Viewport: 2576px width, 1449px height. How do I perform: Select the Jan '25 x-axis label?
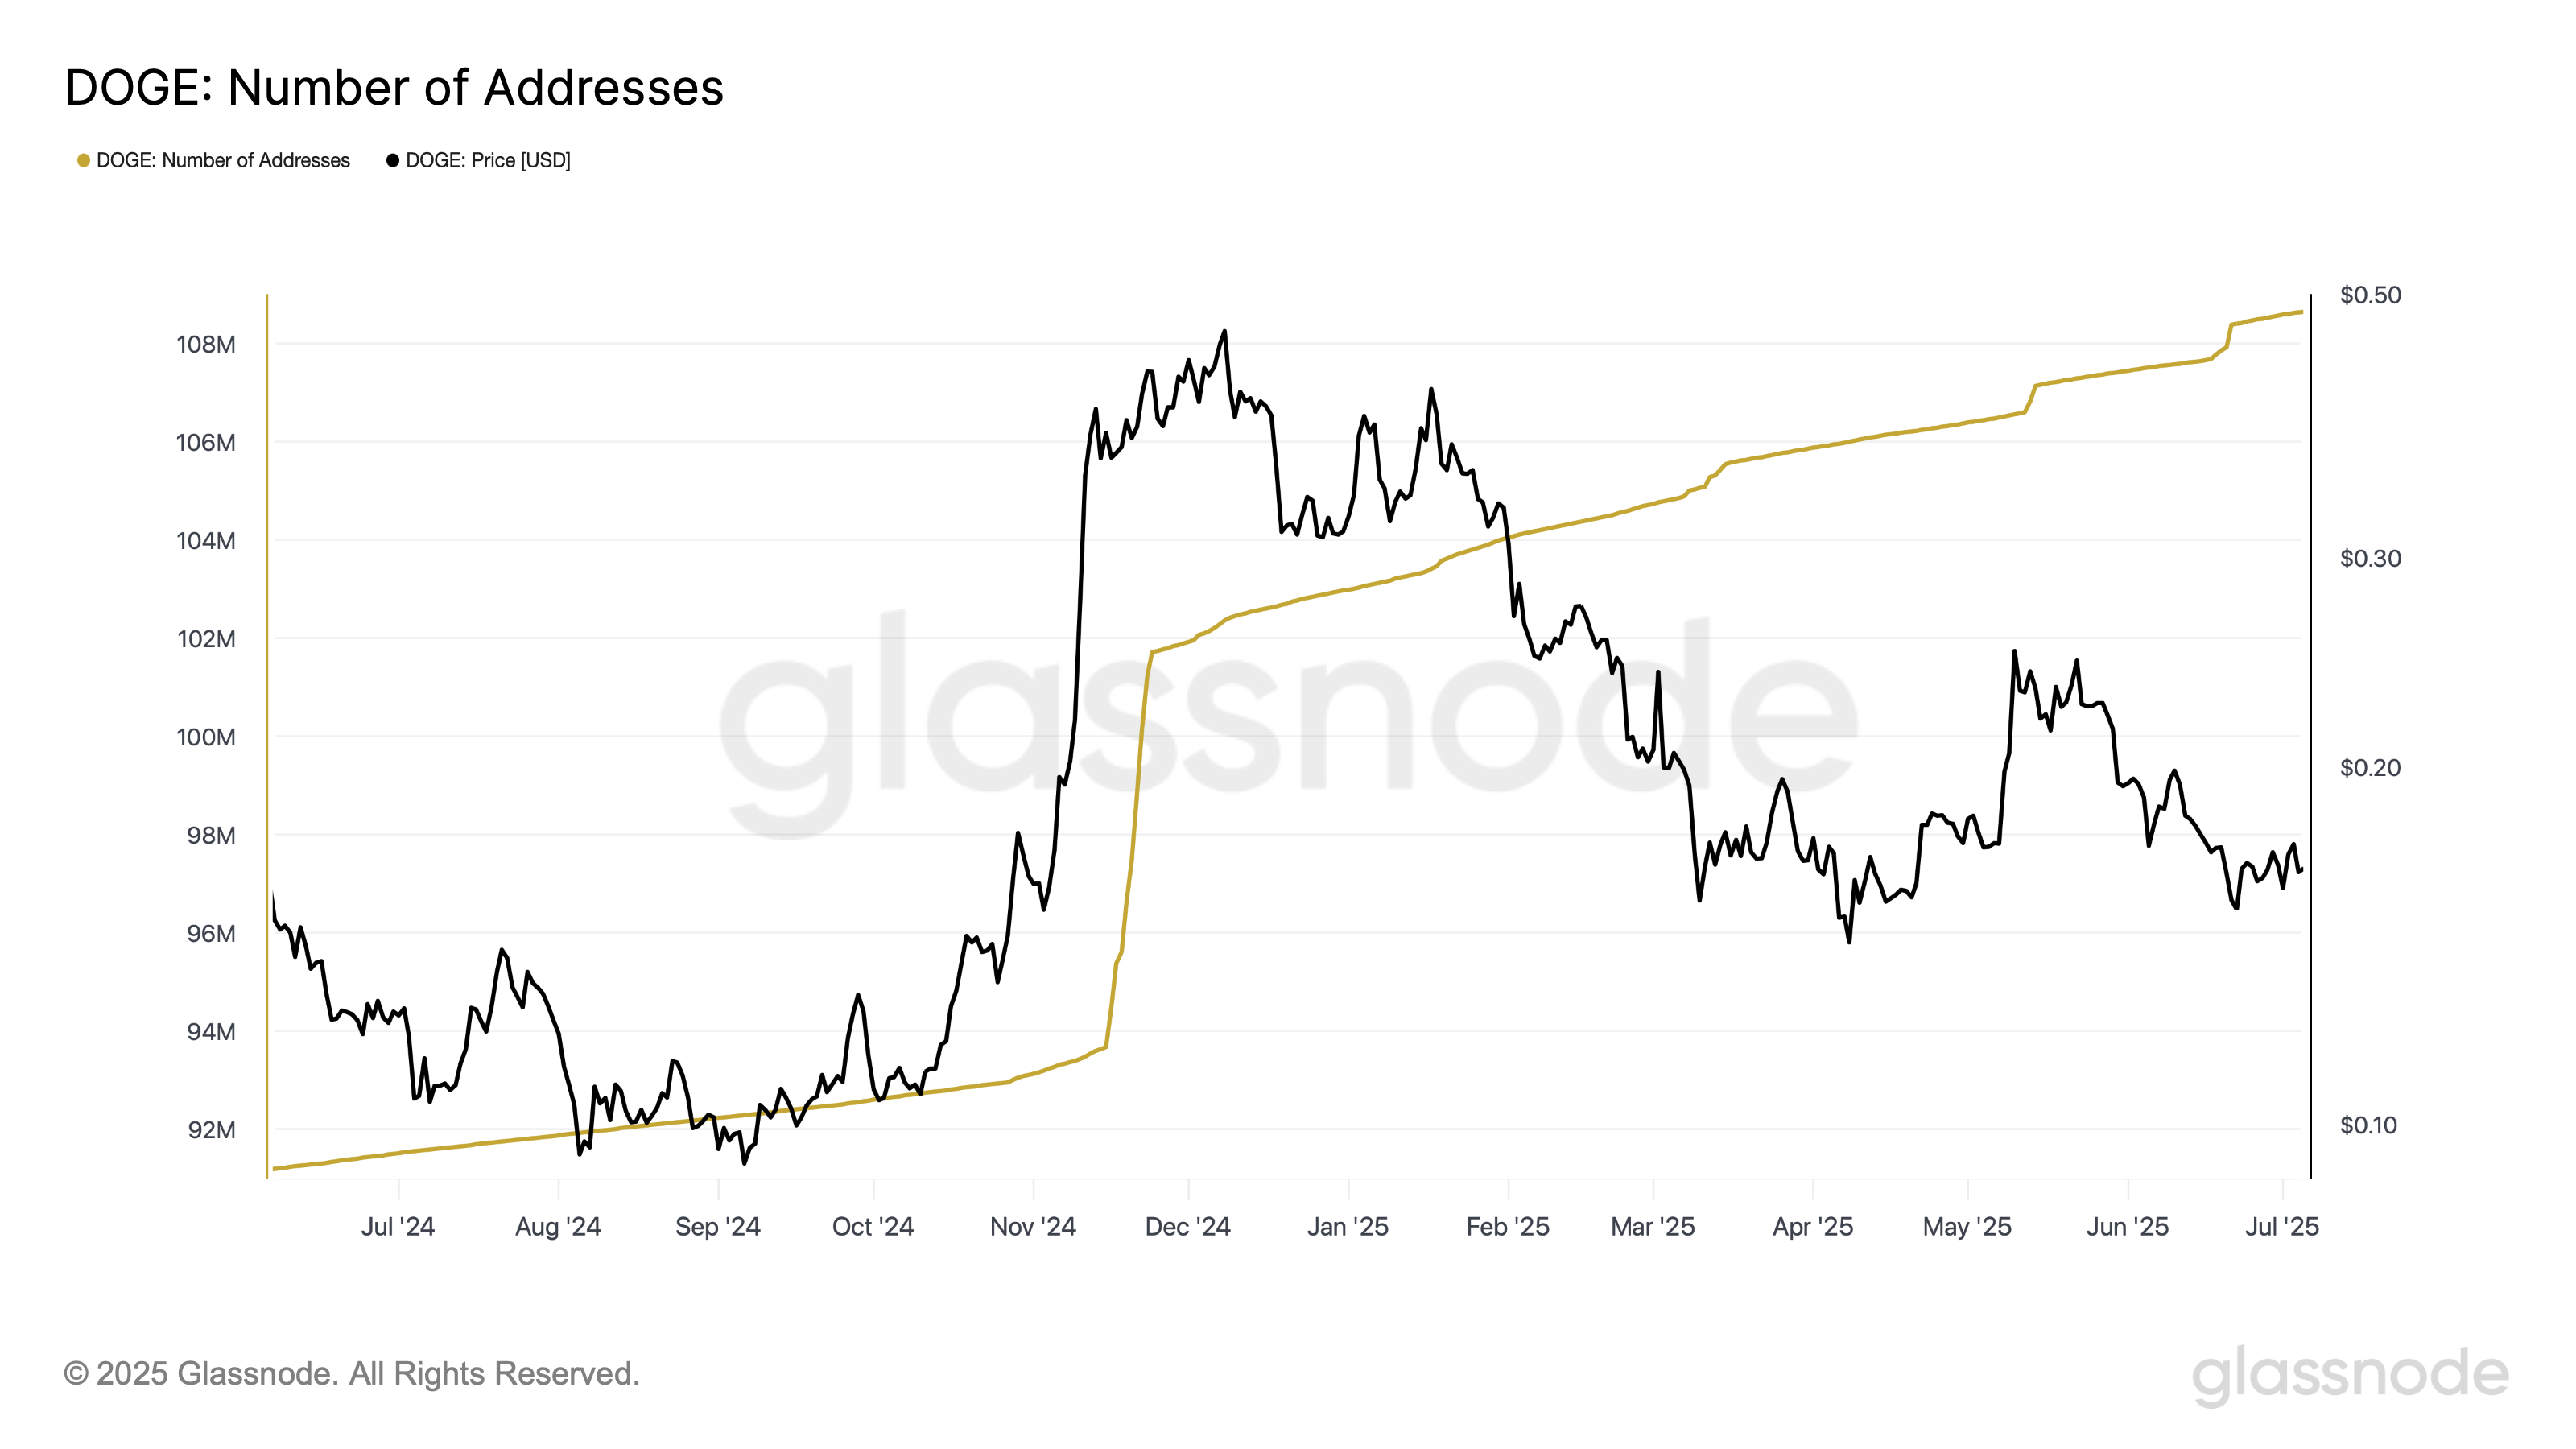pyautogui.click(x=1348, y=1227)
